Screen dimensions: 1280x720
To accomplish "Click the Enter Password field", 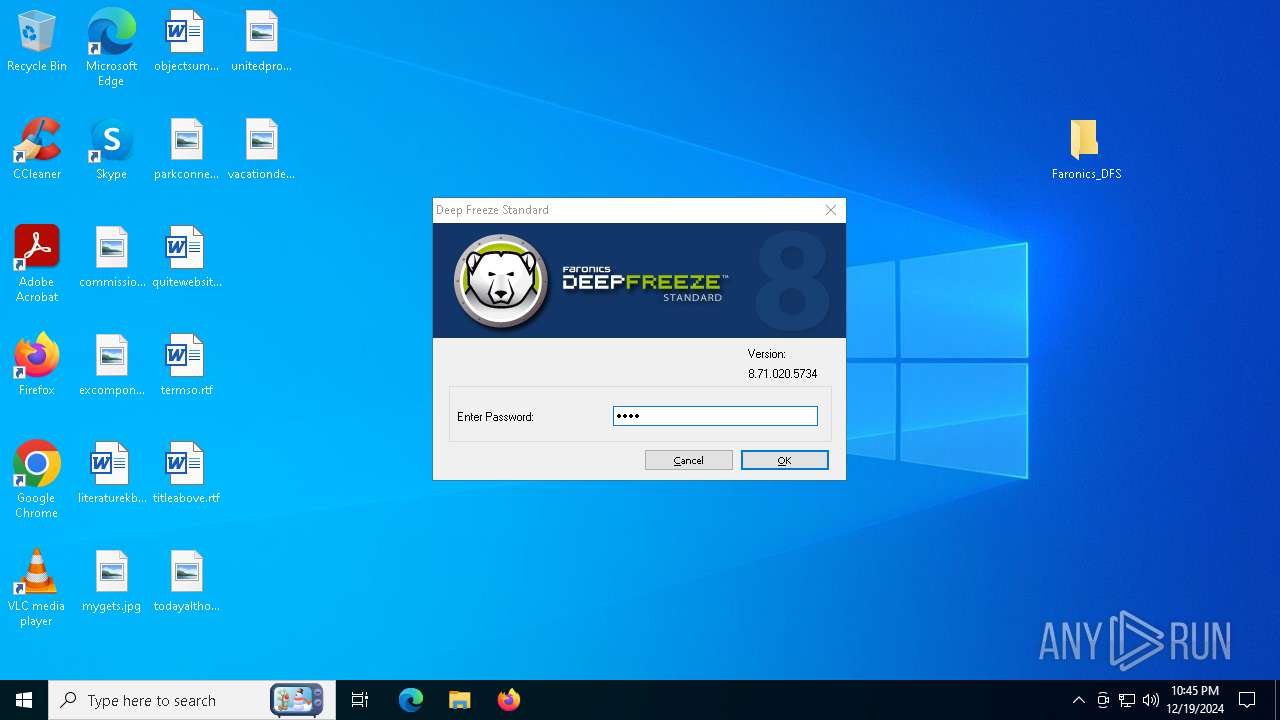I will (715, 416).
